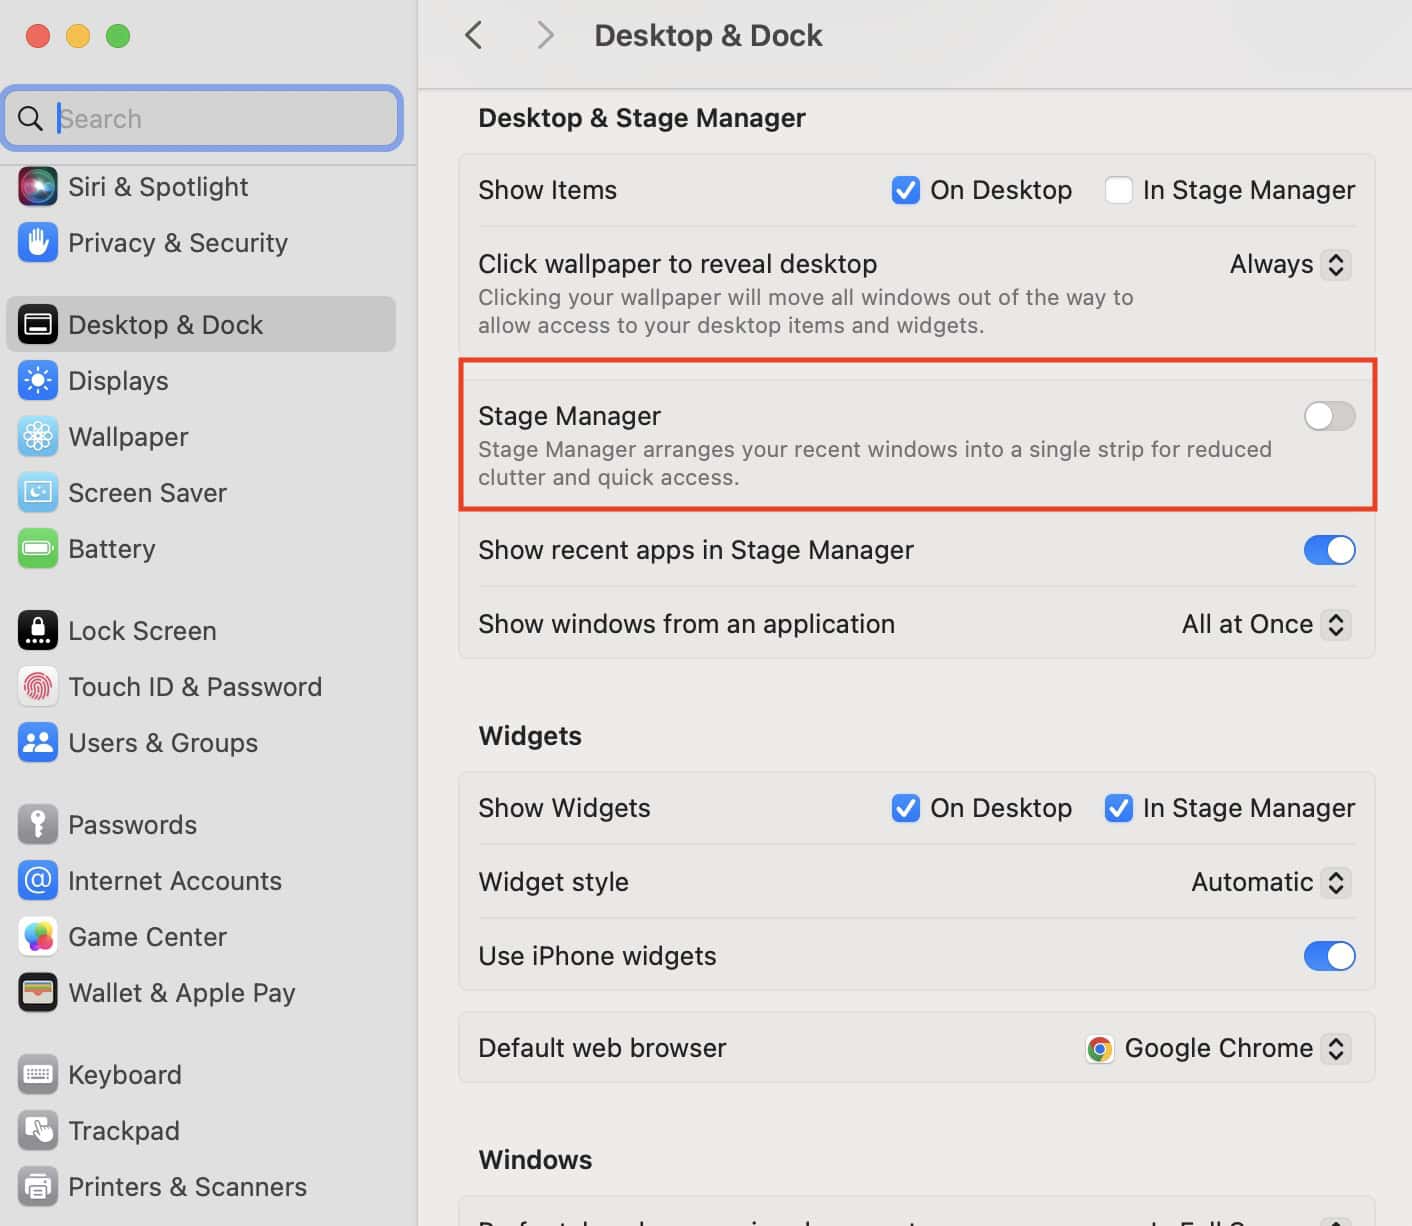Uncheck Show Items On Desktop
This screenshot has height=1226, width=1412.
pos(905,190)
